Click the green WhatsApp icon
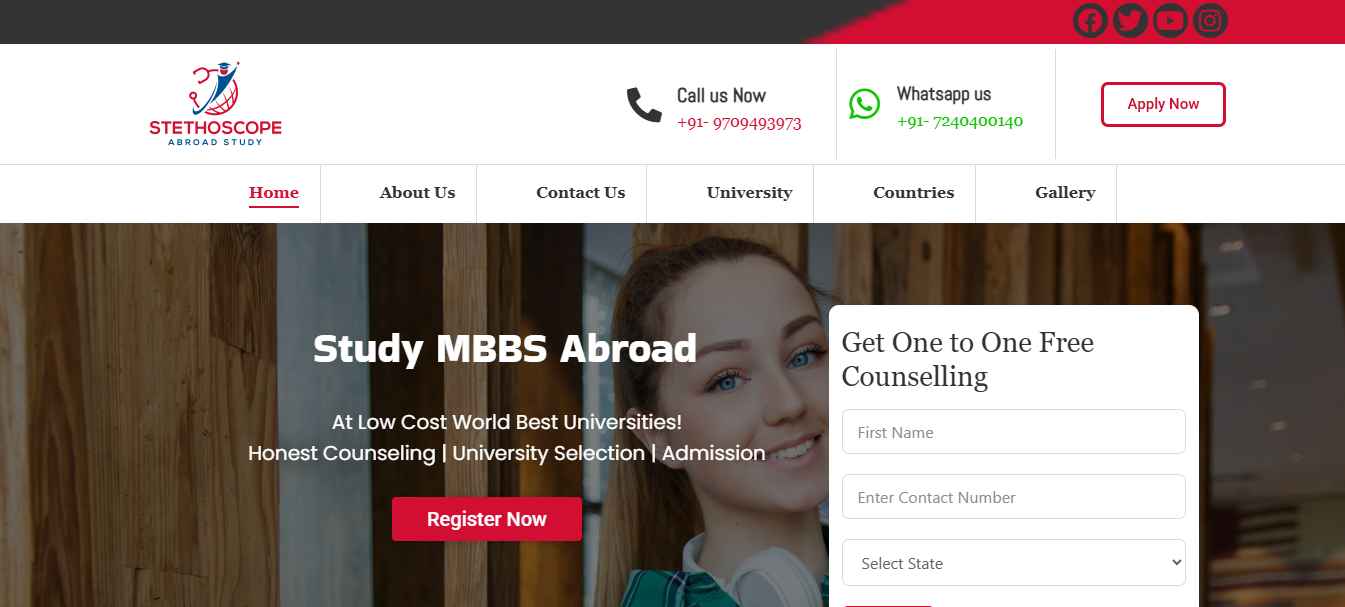Image resolution: width=1345 pixels, height=607 pixels. pos(865,104)
